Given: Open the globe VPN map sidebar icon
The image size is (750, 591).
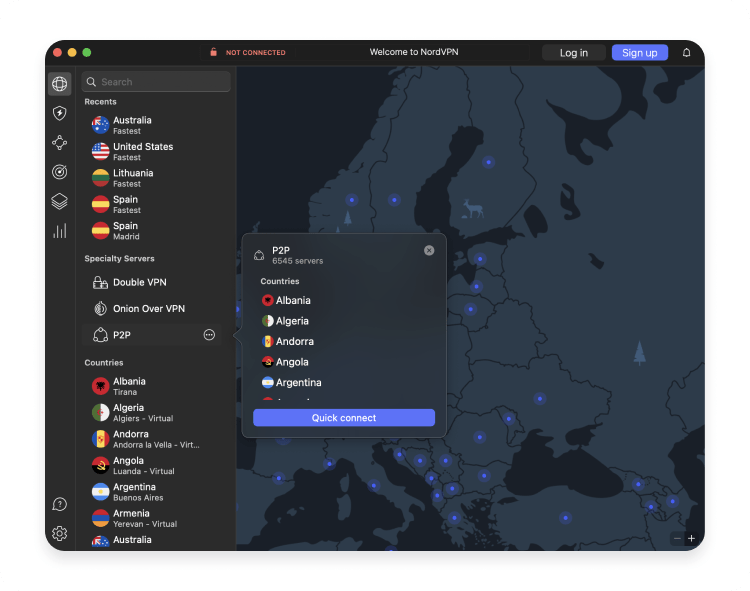Looking at the screenshot, I should pyautogui.click(x=59, y=84).
